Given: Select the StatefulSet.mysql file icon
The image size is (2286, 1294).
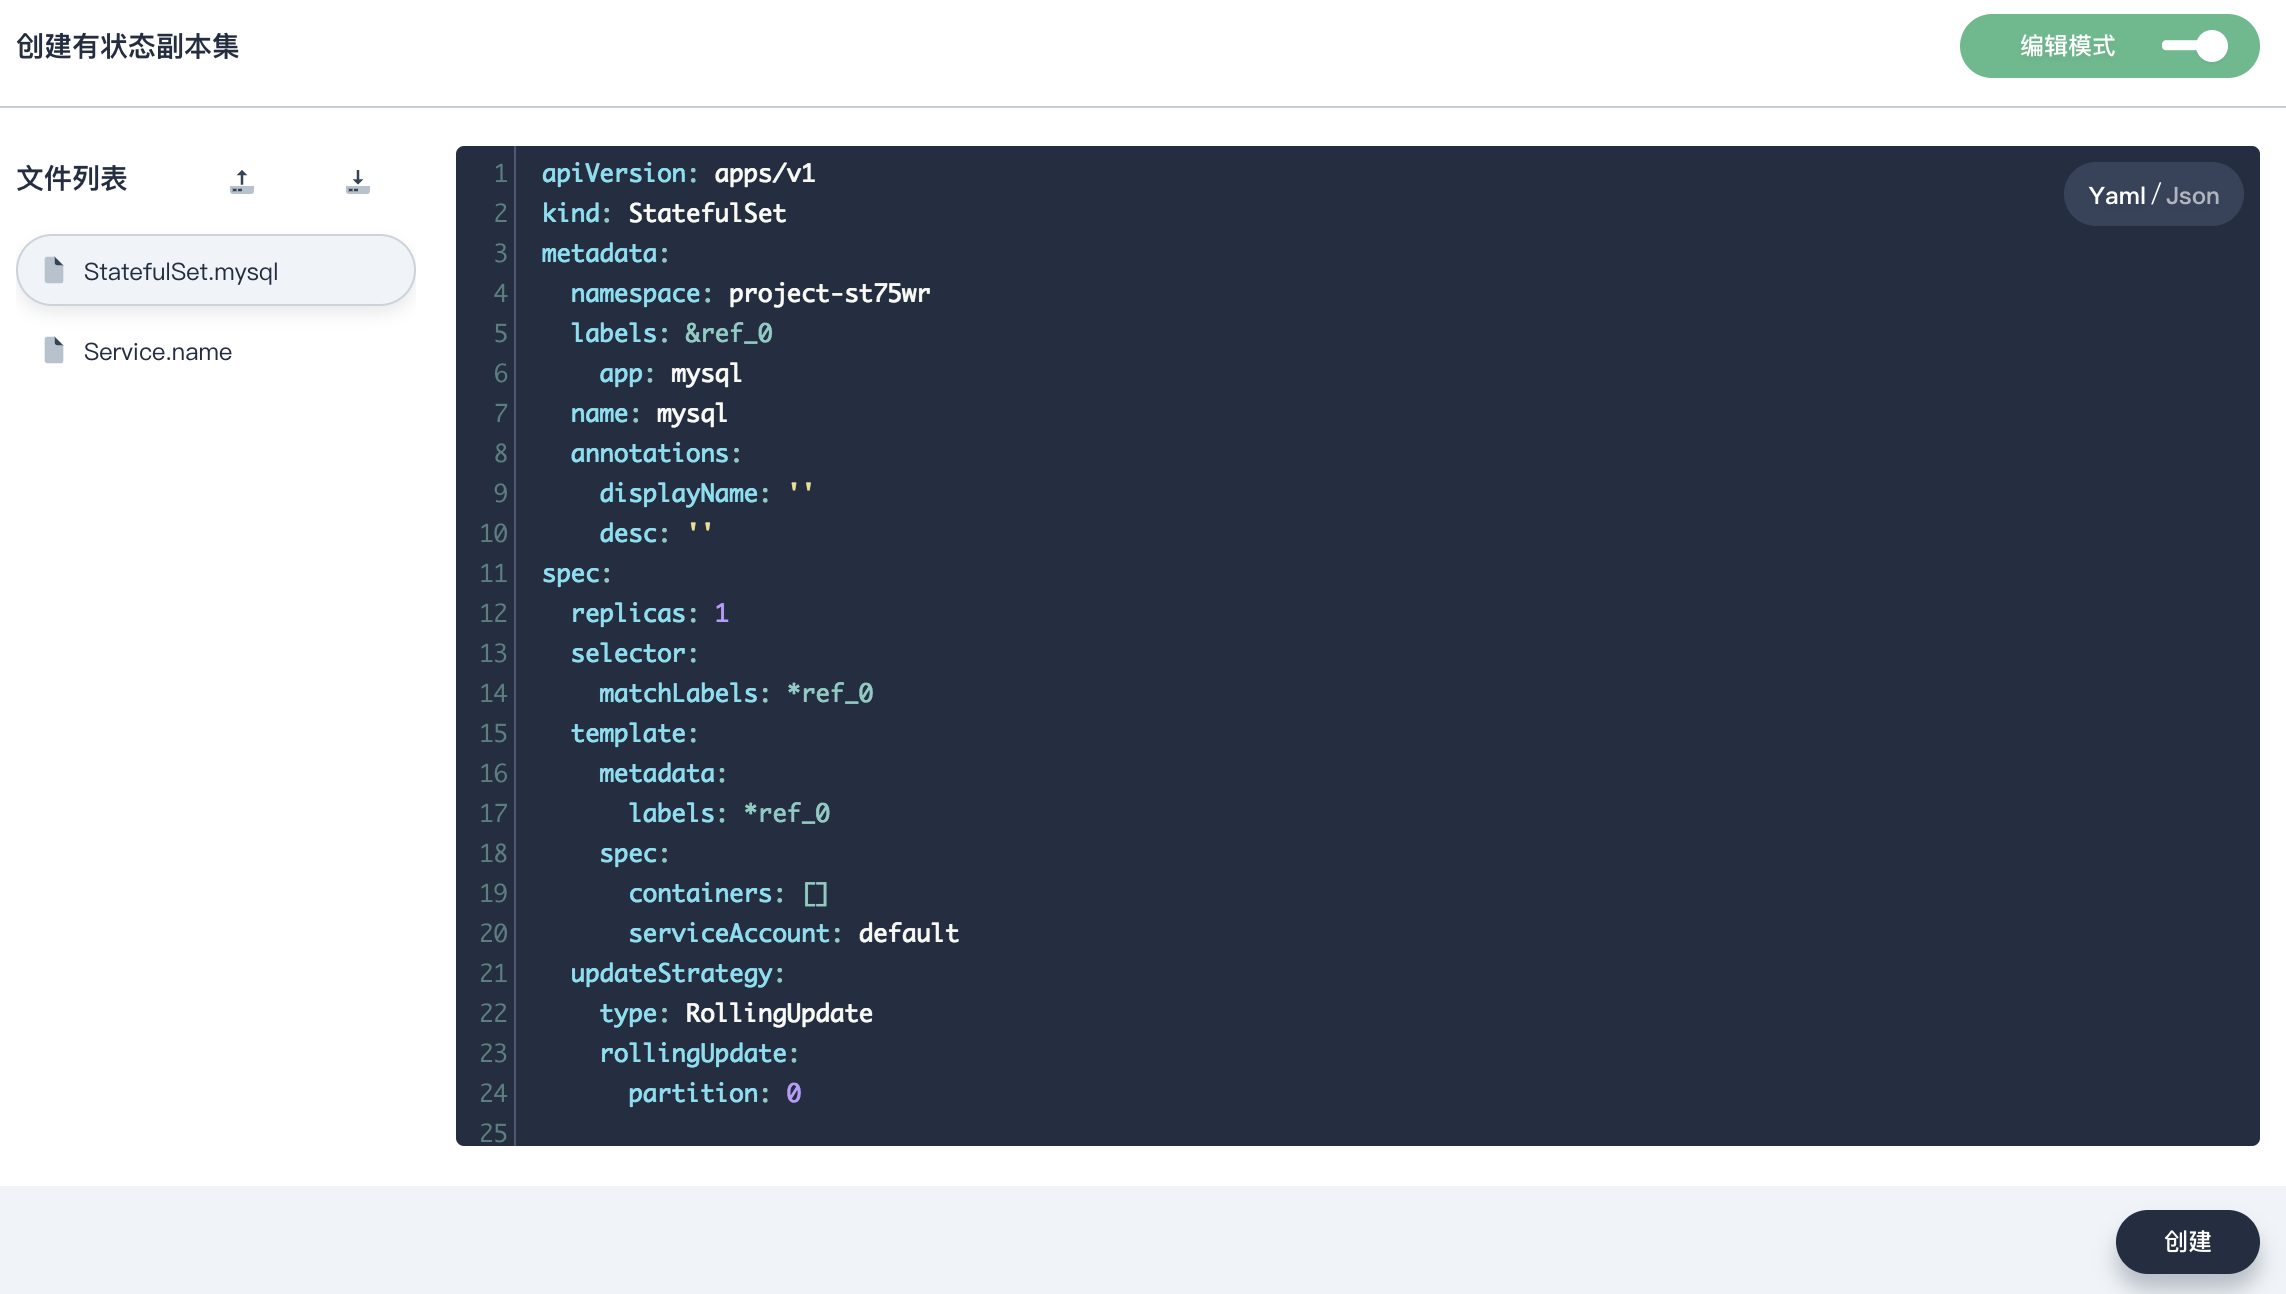Looking at the screenshot, I should [x=55, y=269].
